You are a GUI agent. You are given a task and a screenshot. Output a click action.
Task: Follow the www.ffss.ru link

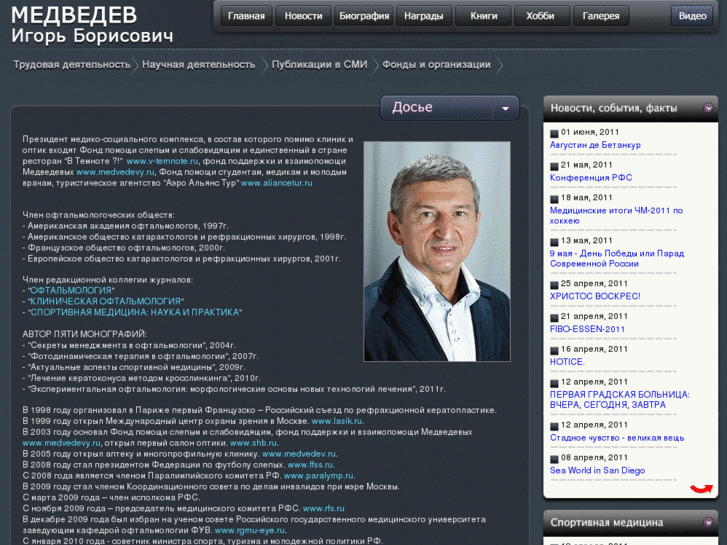tap(310, 464)
